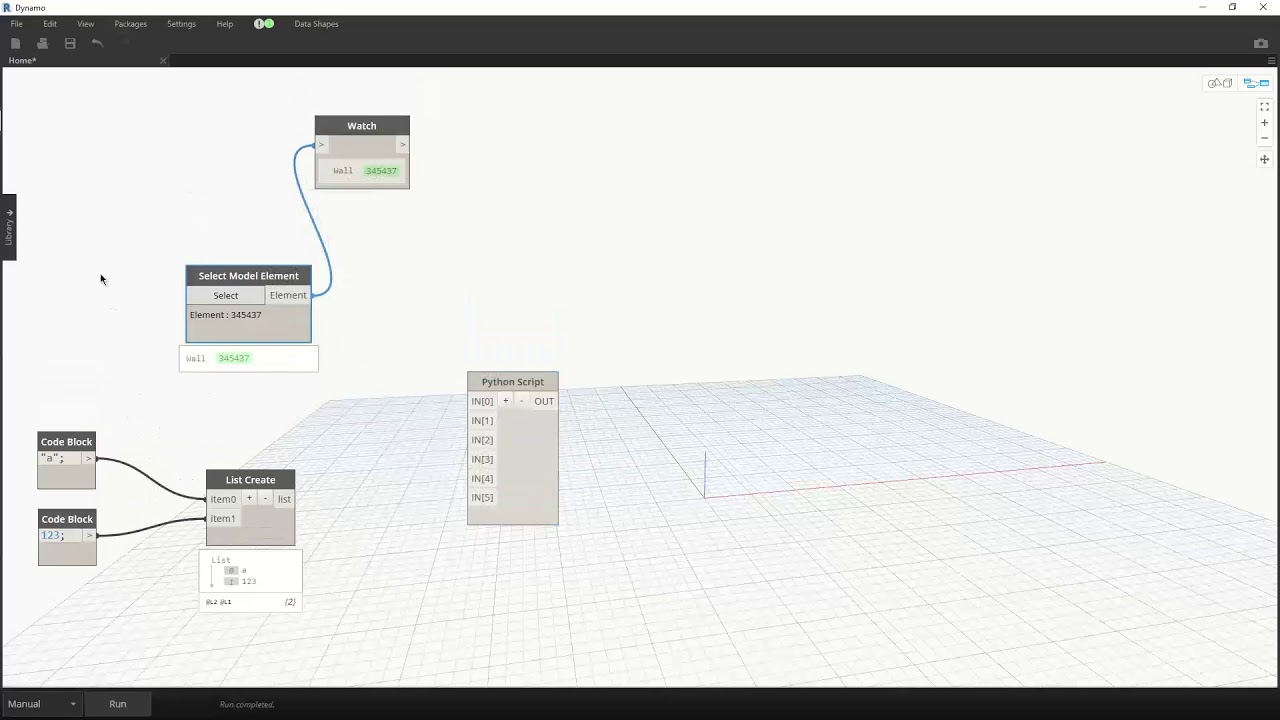This screenshot has height=720, width=1280.
Task: Click output port of "a" Code Block
Action: point(89,459)
